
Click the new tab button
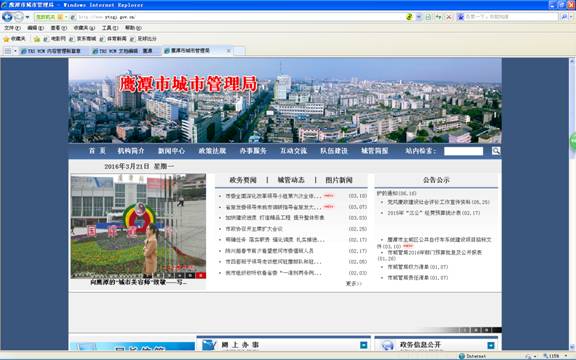point(239,51)
